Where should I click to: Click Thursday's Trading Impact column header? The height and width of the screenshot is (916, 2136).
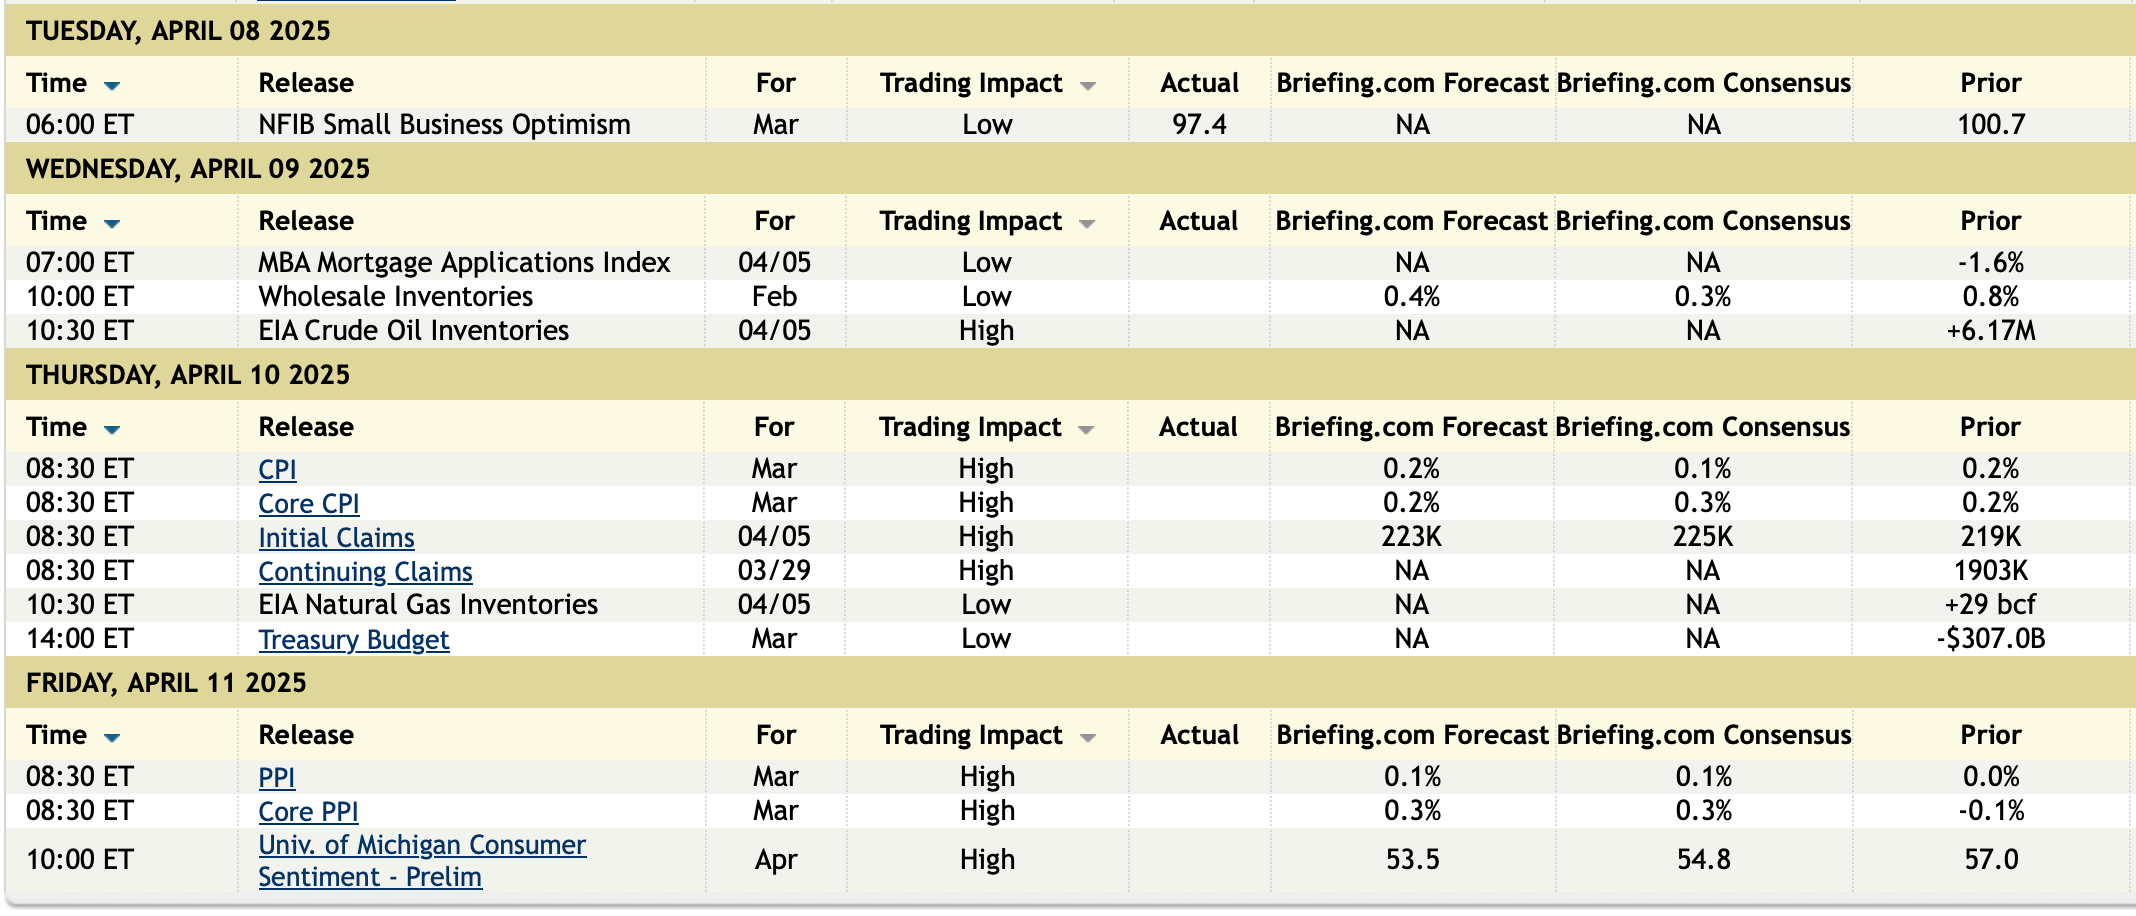tap(969, 427)
